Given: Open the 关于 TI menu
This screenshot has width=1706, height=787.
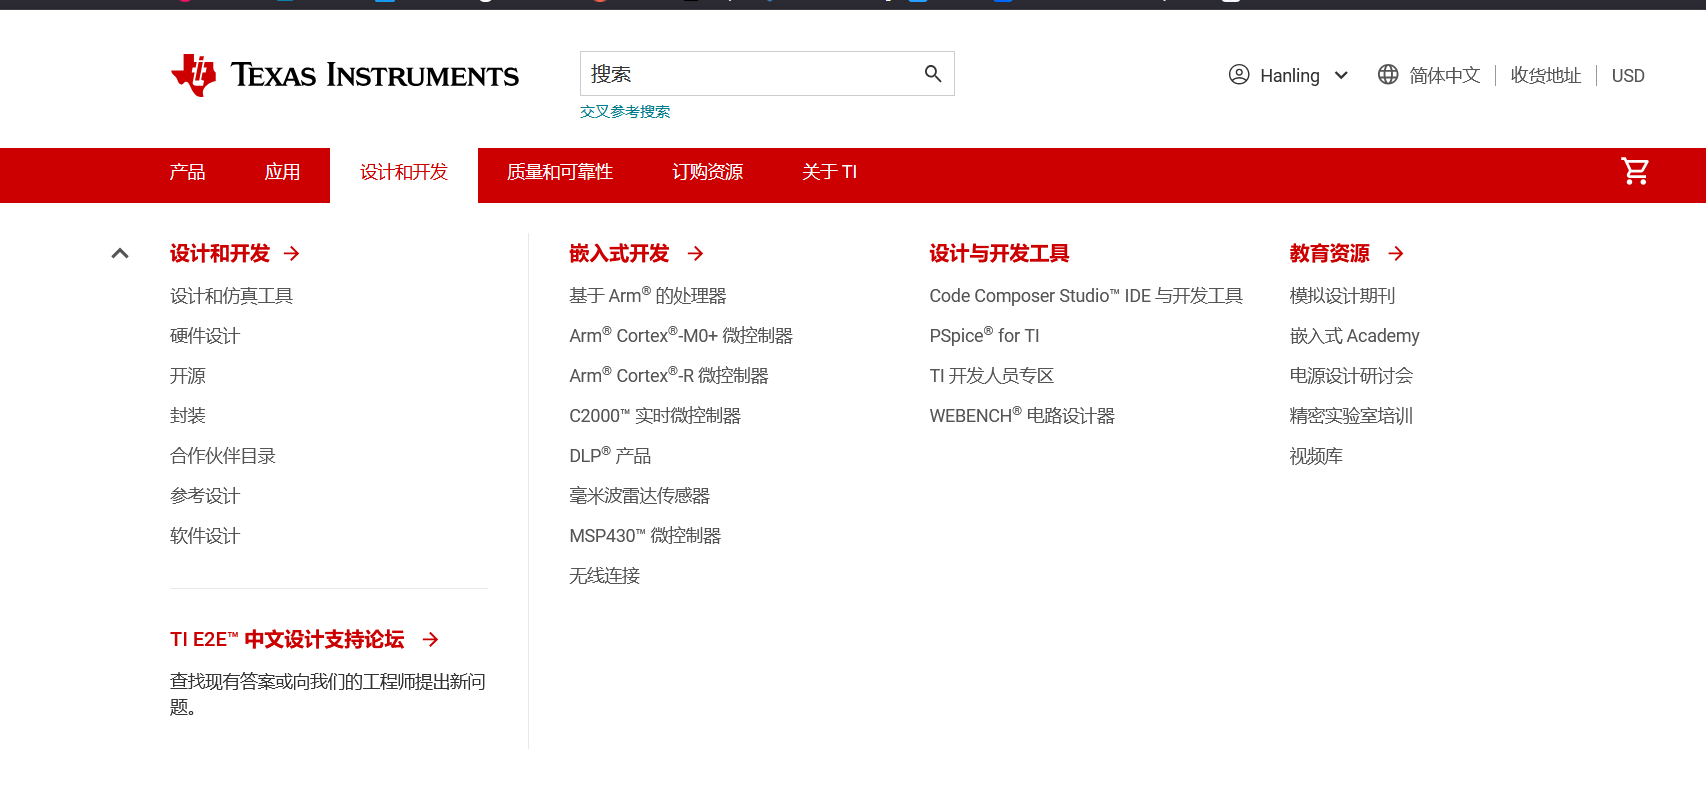Looking at the screenshot, I should point(830,173).
